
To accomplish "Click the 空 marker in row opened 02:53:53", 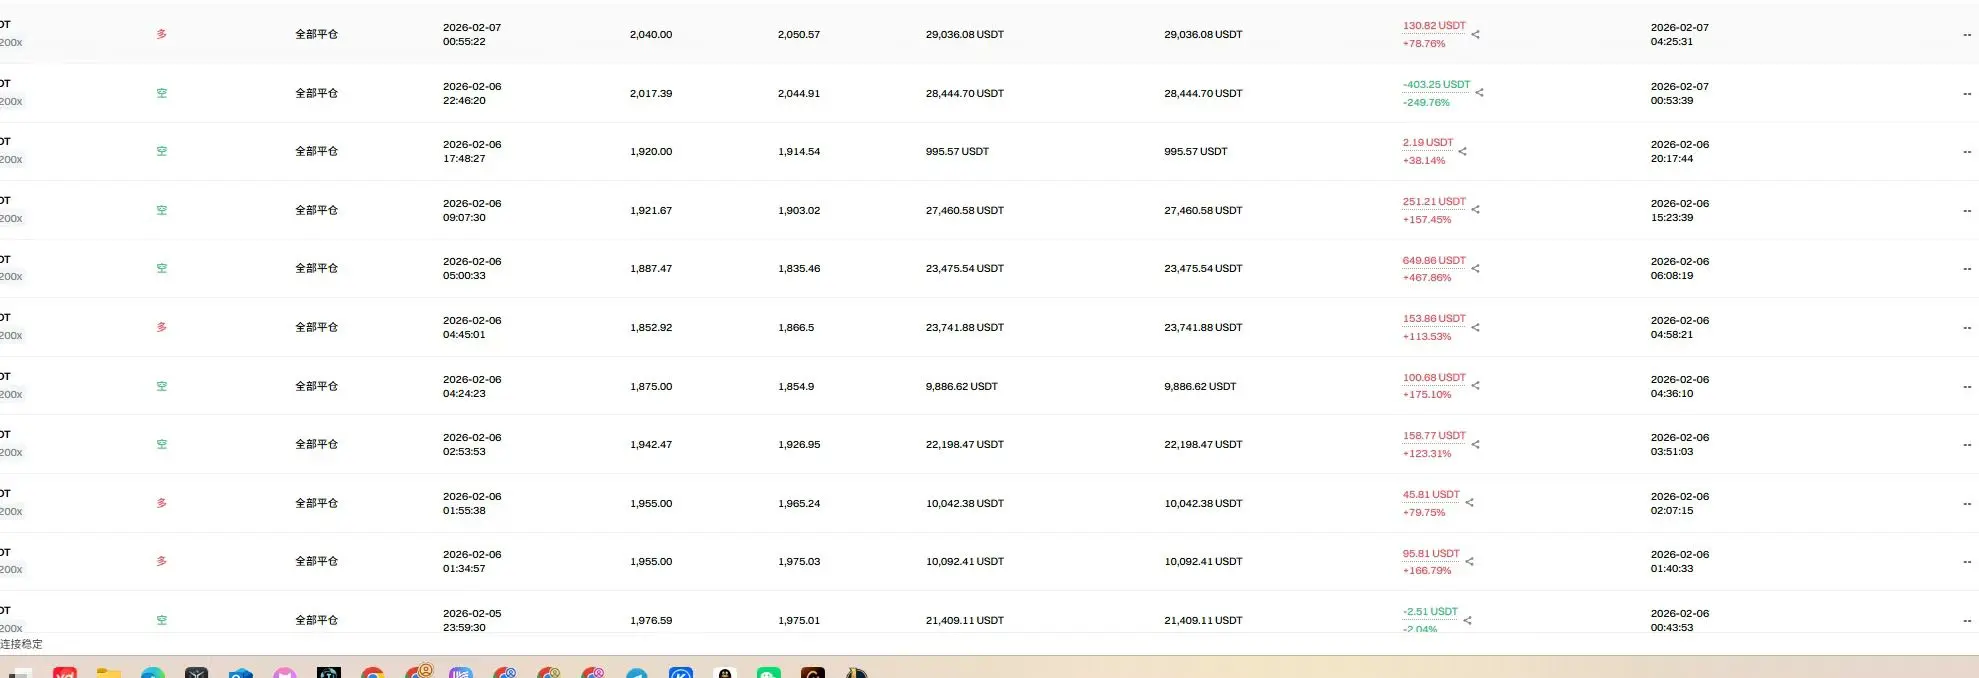I will (x=161, y=445).
